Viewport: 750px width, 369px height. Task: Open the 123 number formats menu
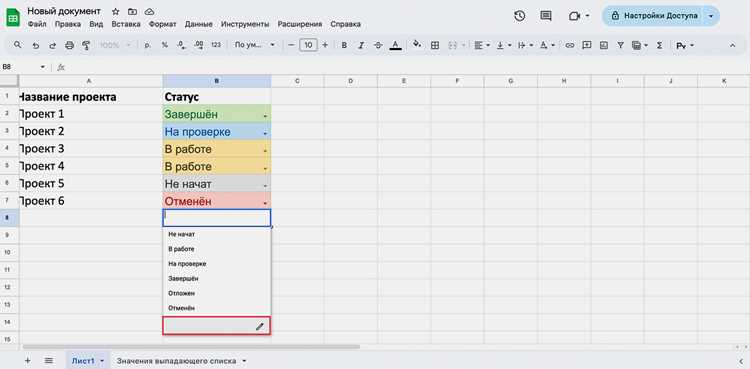pyautogui.click(x=216, y=45)
